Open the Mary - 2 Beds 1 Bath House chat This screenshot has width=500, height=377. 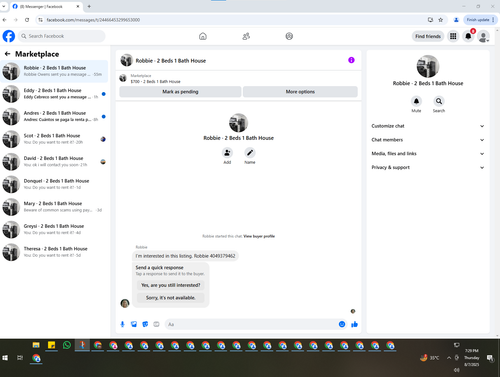[54, 207]
